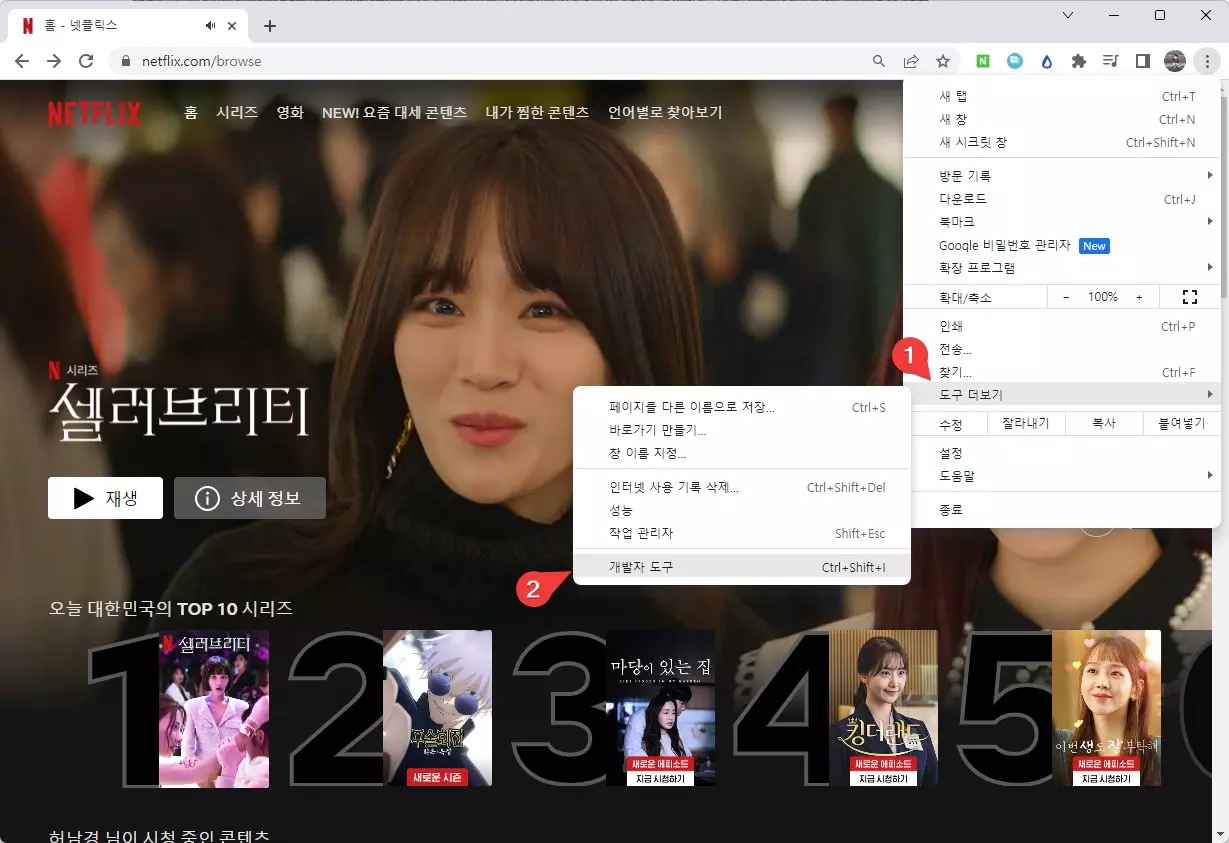Bookmark this tab with the star icon
The image size is (1229, 843).
click(x=943, y=61)
